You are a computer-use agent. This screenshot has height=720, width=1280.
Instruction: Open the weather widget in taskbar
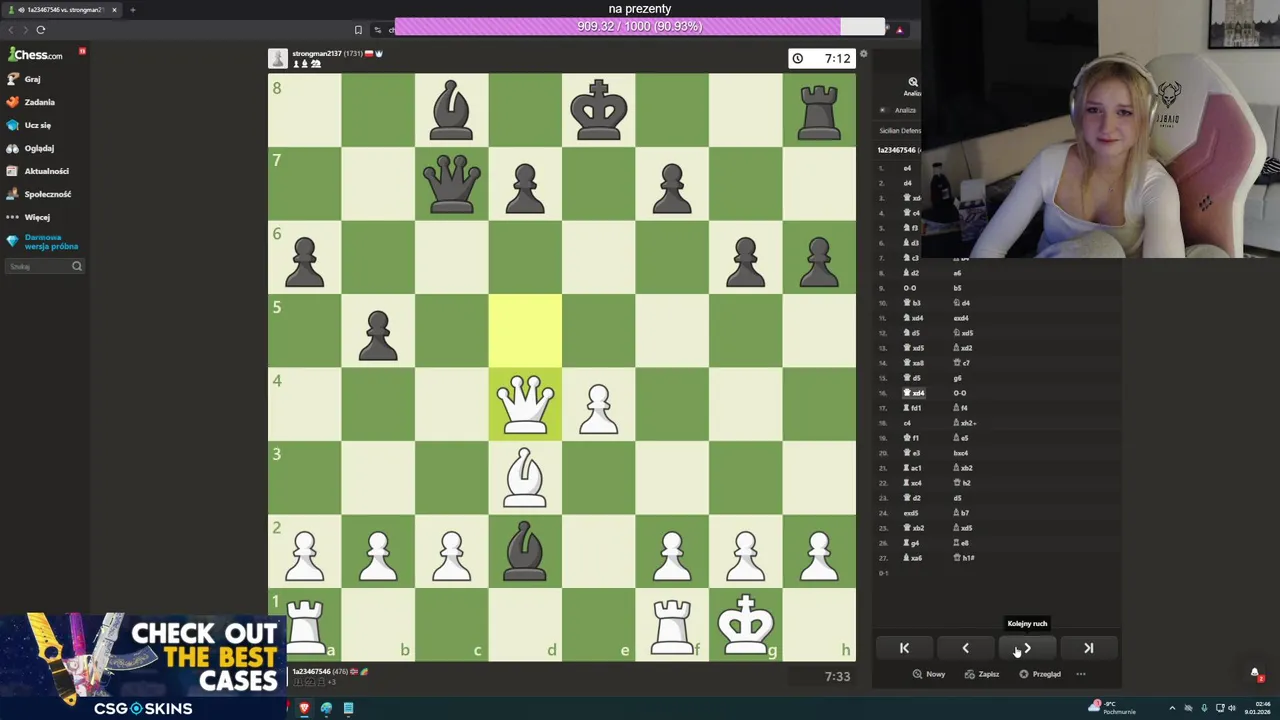pos(1112,708)
